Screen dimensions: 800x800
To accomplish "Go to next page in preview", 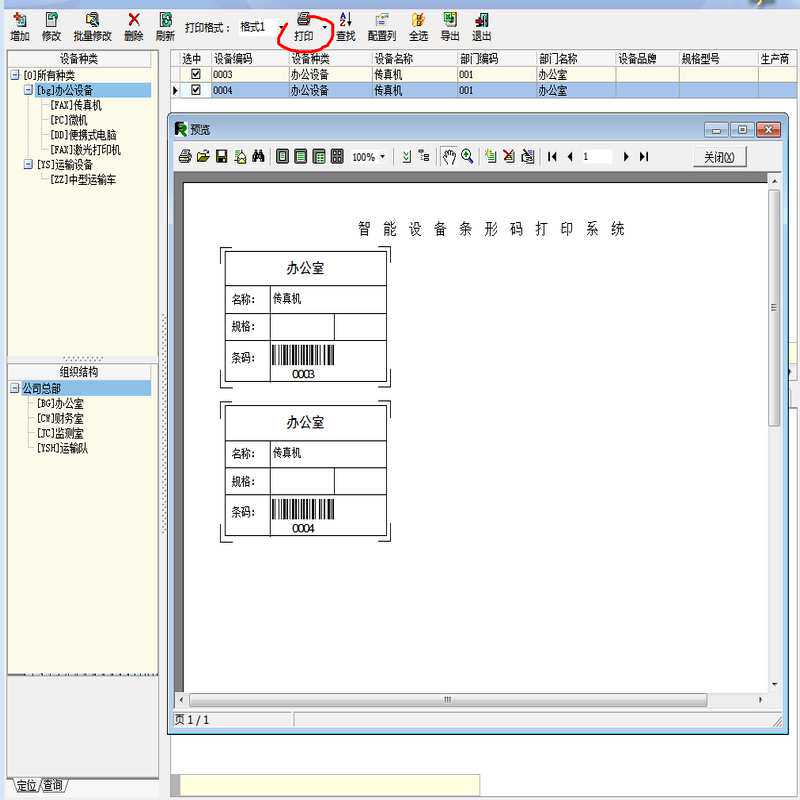I will click(x=626, y=157).
